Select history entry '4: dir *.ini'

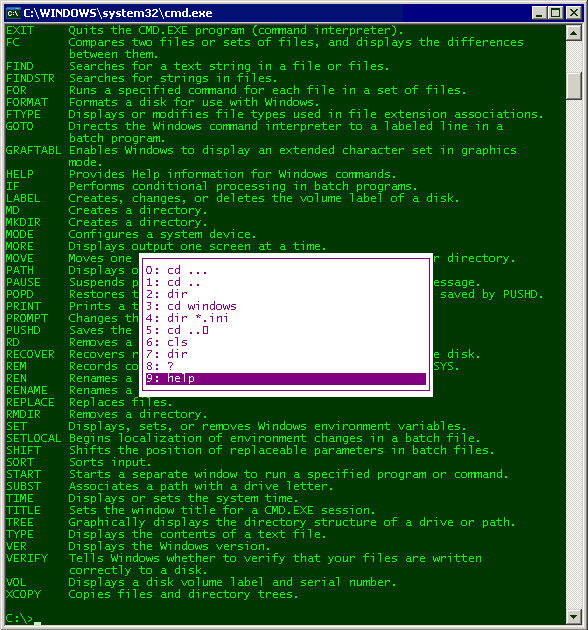286,319
